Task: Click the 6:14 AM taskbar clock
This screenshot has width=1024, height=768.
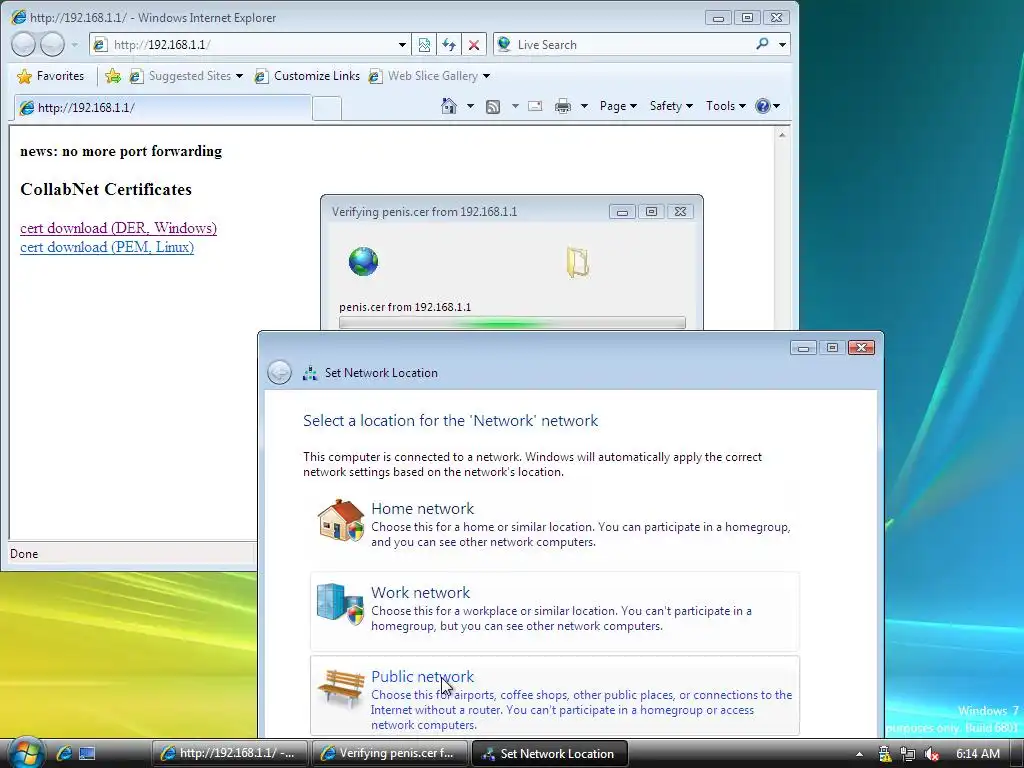Action: pos(978,754)
